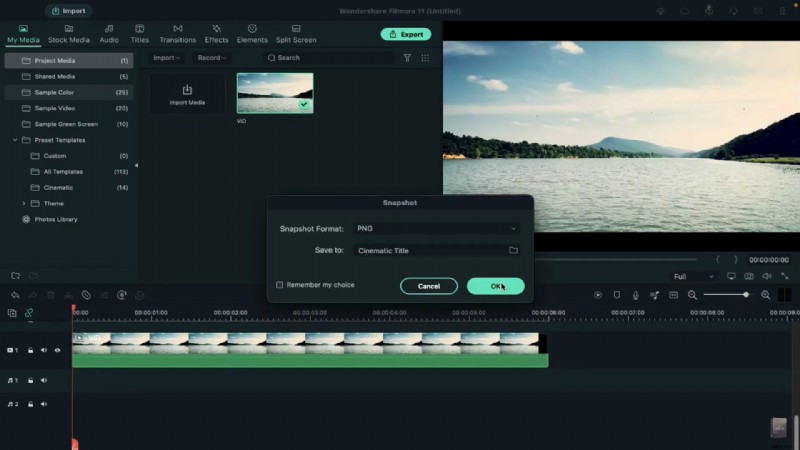800x450 pixels.
Task: Select the Sample Color folder
Action: click(x=69, y=92)
